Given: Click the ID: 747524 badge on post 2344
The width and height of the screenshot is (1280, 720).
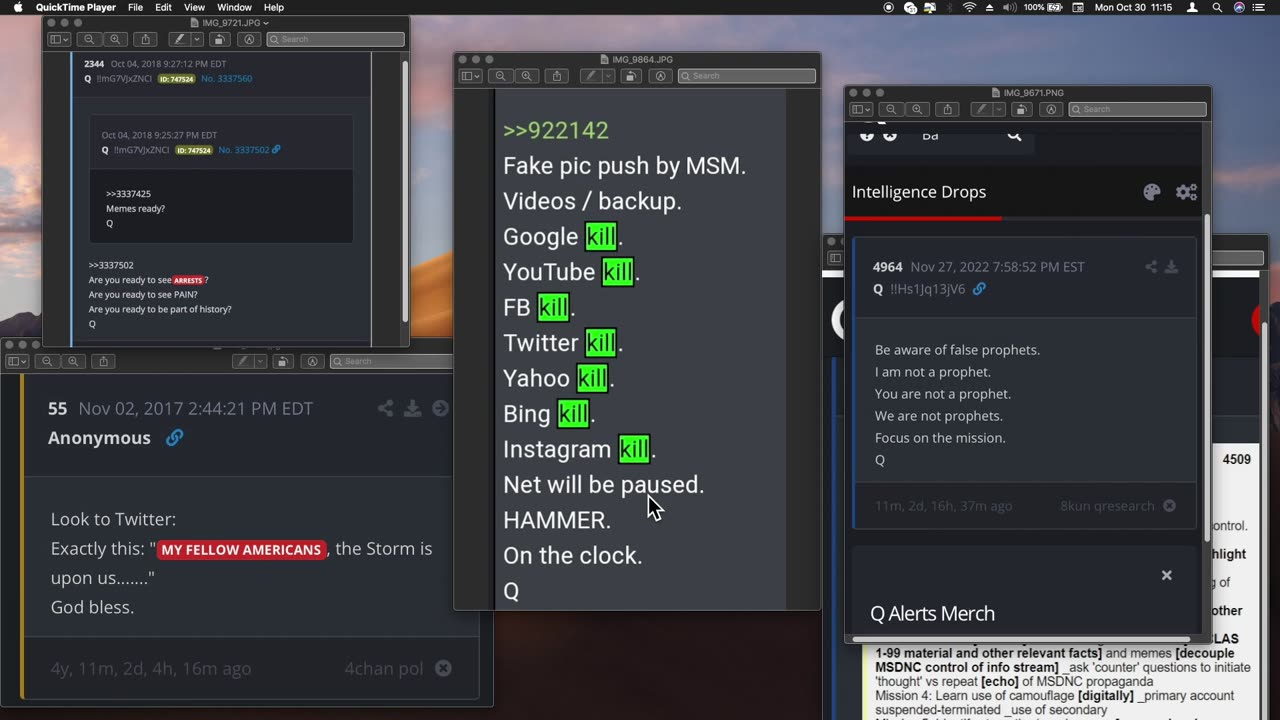Looking at the screenshot, I should pyautogui.click(x=176, y=78).
